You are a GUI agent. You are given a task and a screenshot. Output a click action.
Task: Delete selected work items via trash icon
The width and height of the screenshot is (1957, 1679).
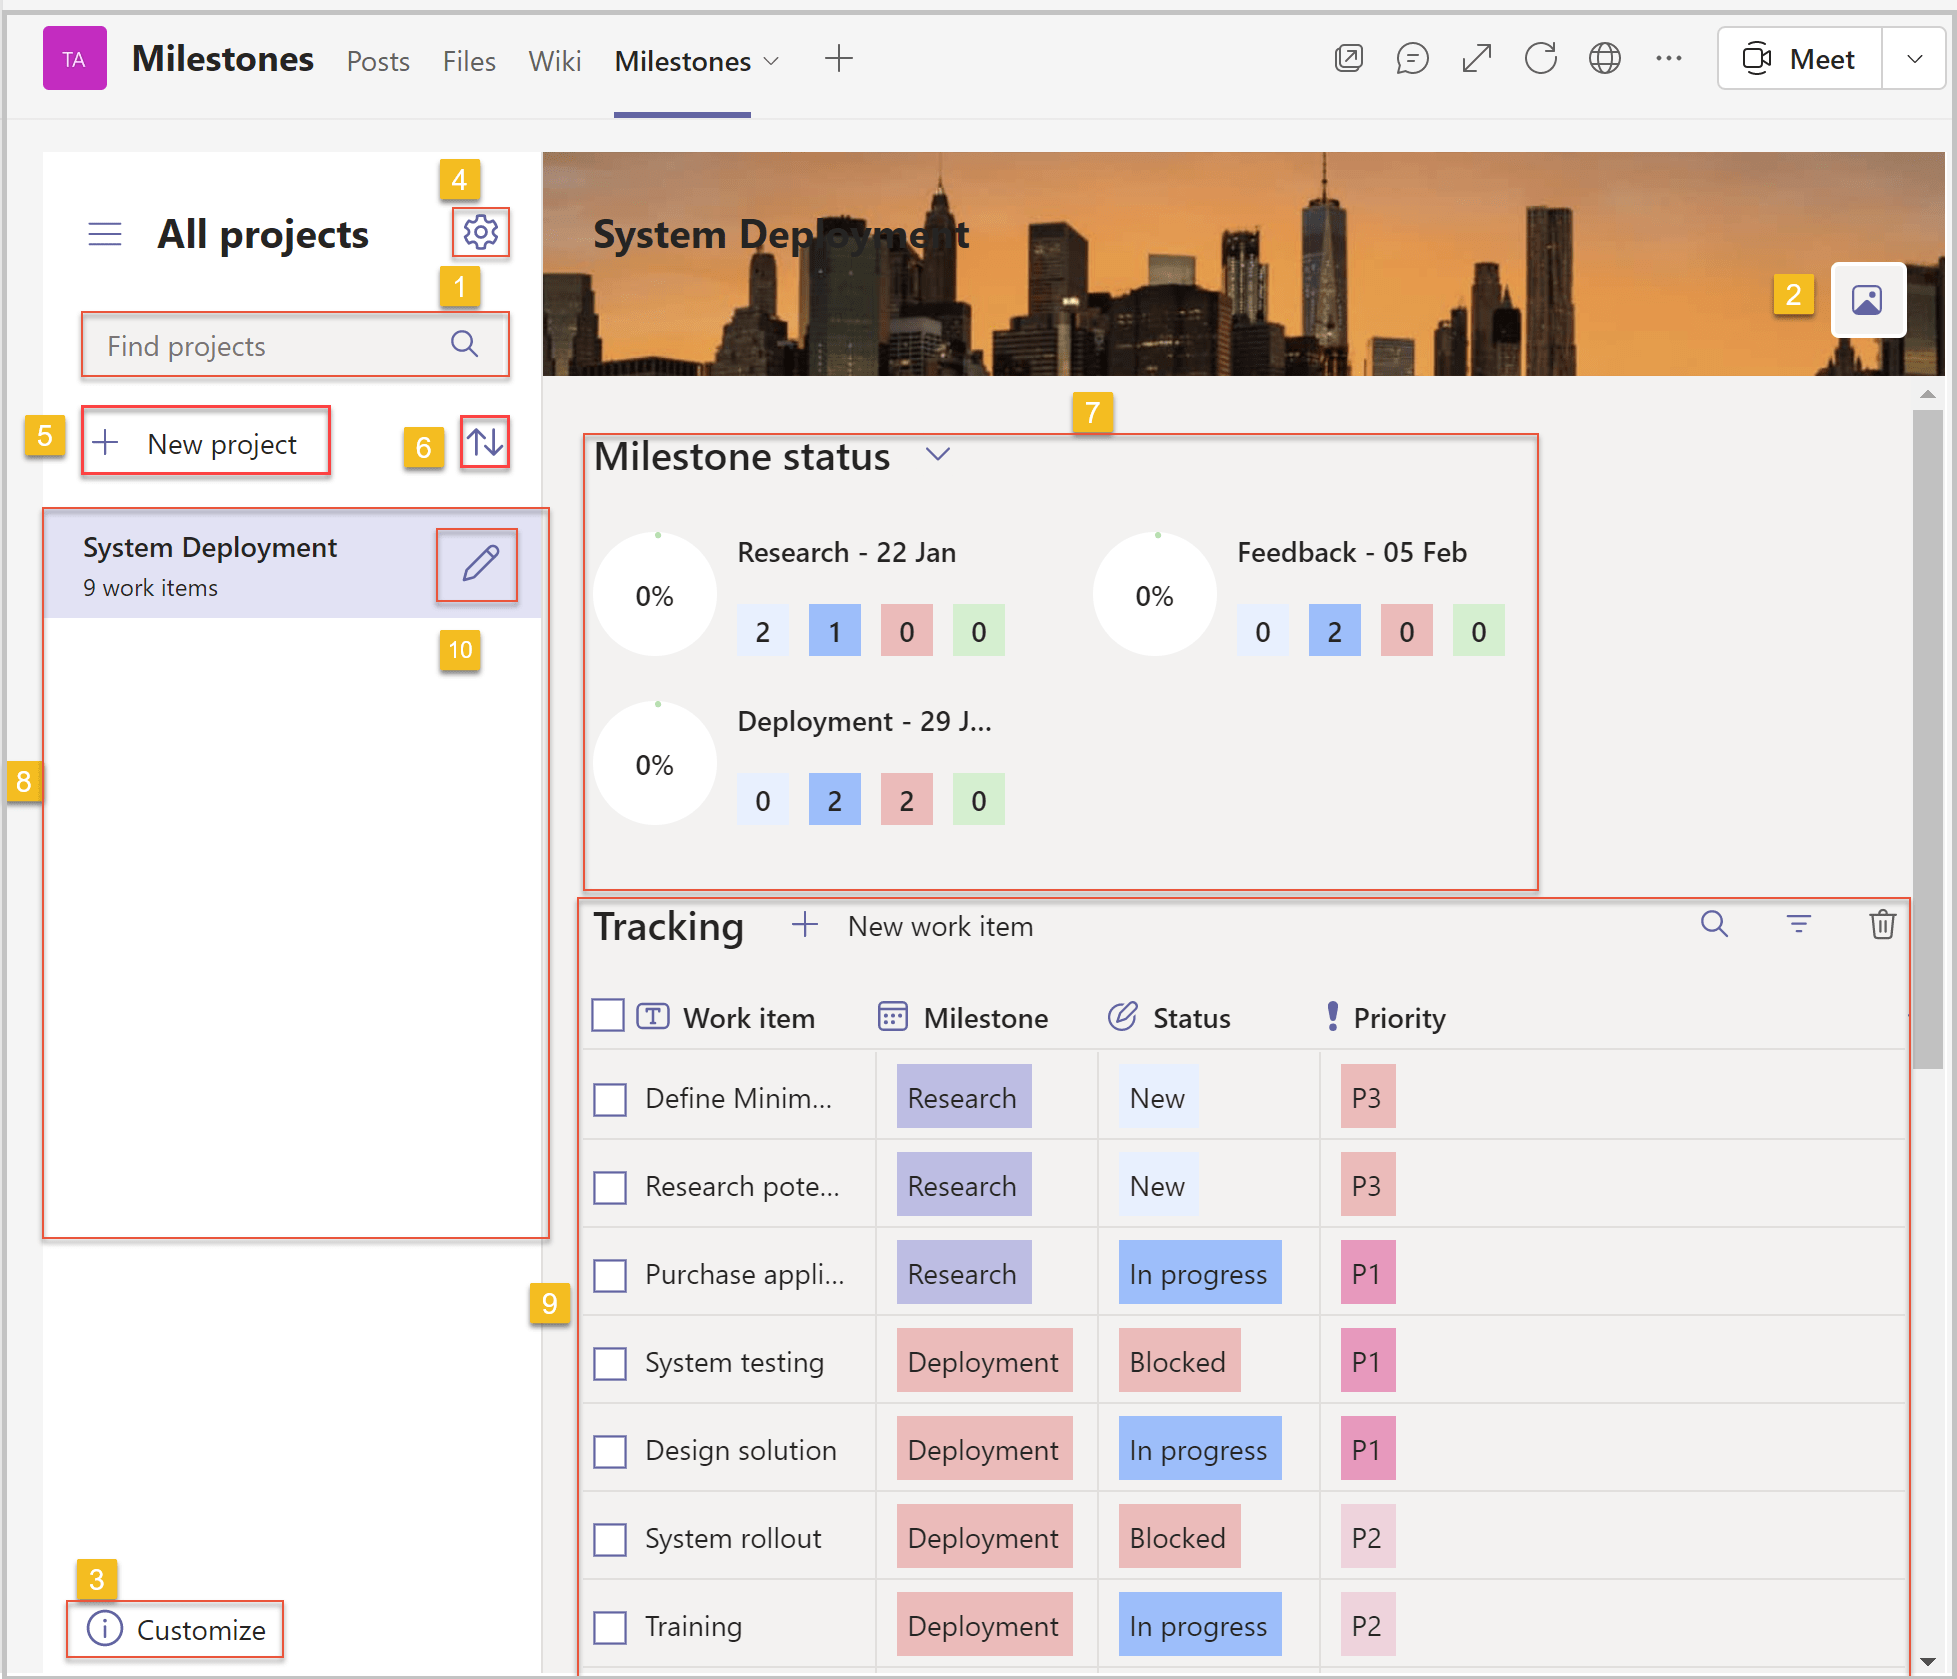(x=1883, y=925)
